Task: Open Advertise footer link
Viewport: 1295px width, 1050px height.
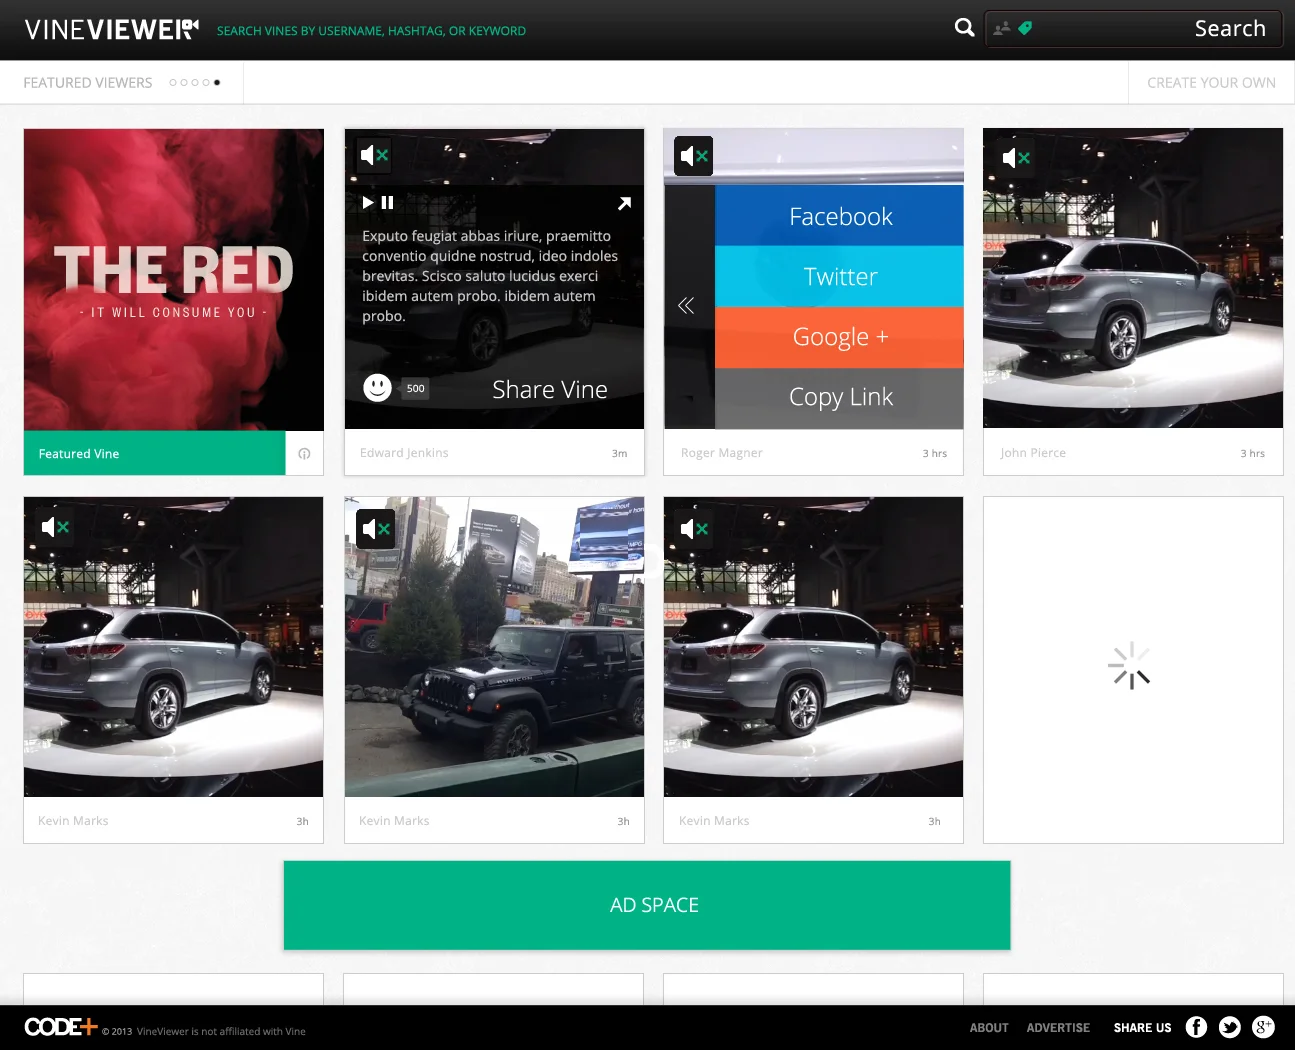Action: [x=1058, y=1028]
